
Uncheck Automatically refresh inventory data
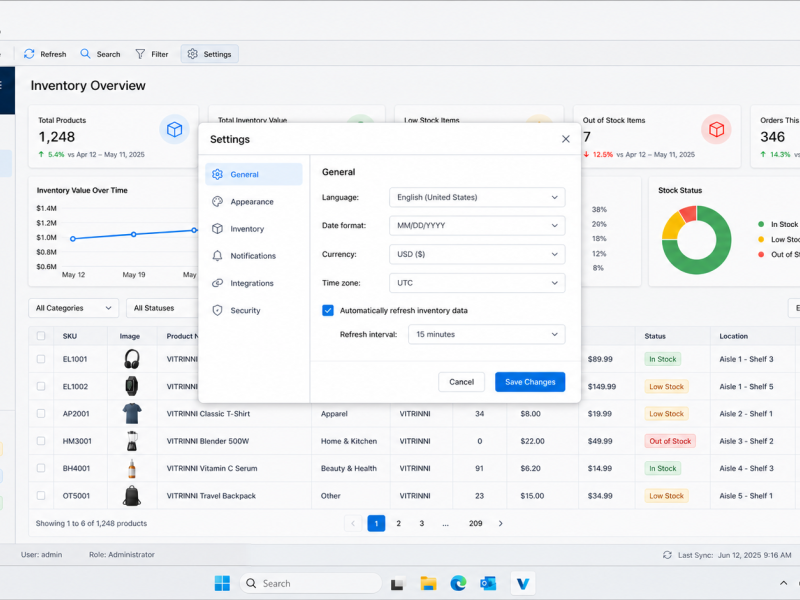point(328,310)
